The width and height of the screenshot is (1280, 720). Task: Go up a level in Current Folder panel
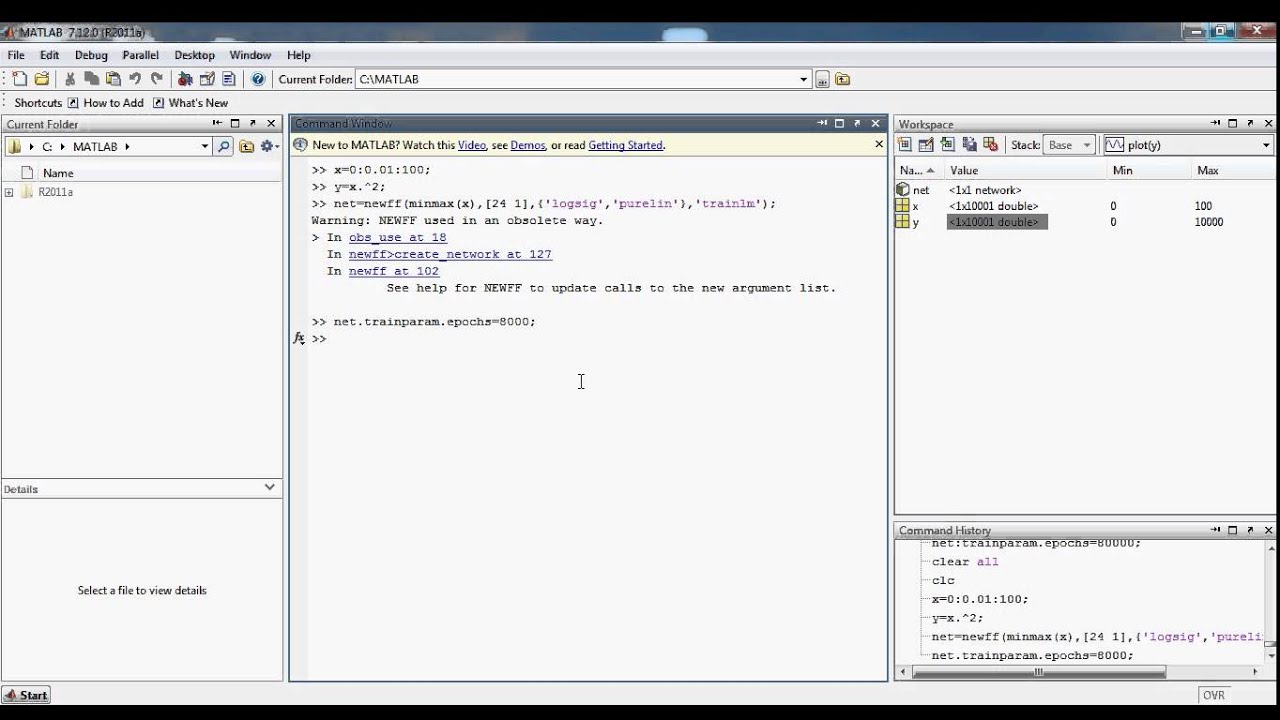coord(246,146)
